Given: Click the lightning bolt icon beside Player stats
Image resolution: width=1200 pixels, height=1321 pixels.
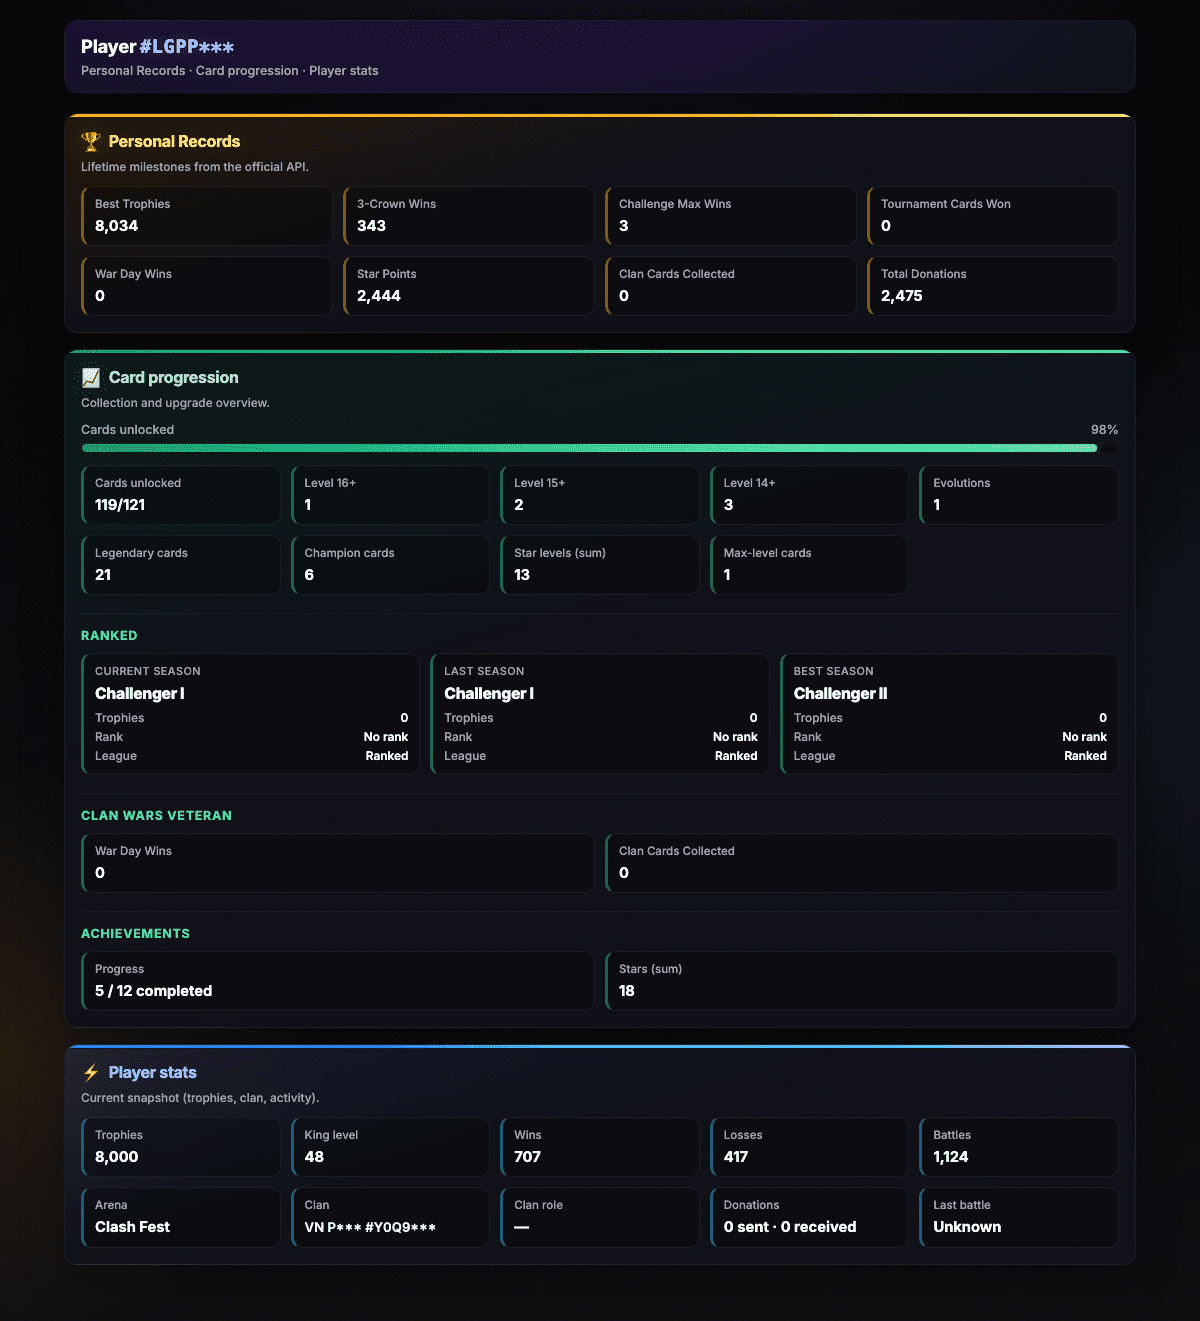Looking at the screenshot, I should [91, 1073].
